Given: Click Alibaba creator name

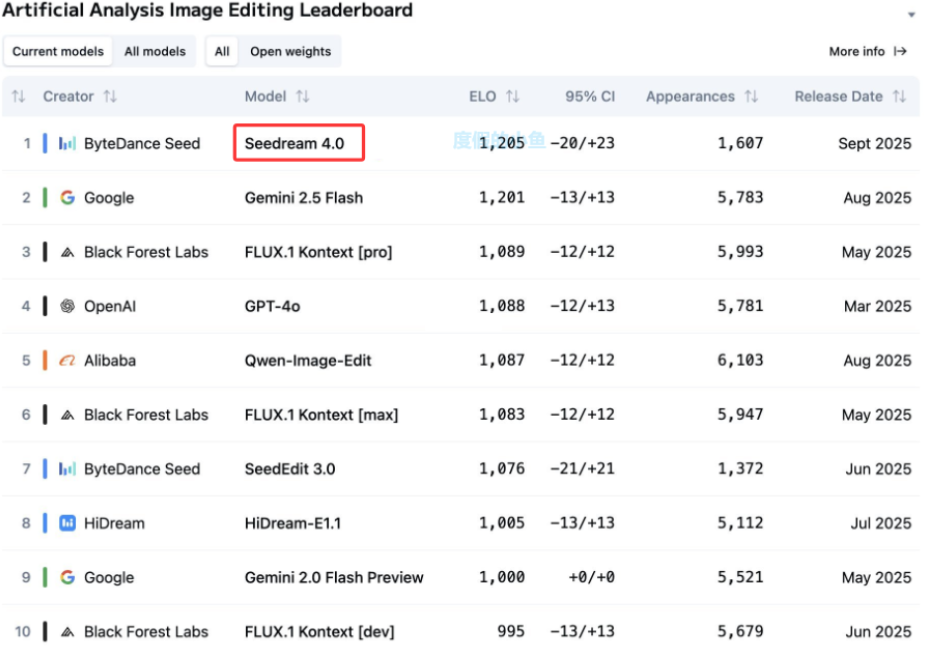Looking at the screenshot, I should coord(110,360).
